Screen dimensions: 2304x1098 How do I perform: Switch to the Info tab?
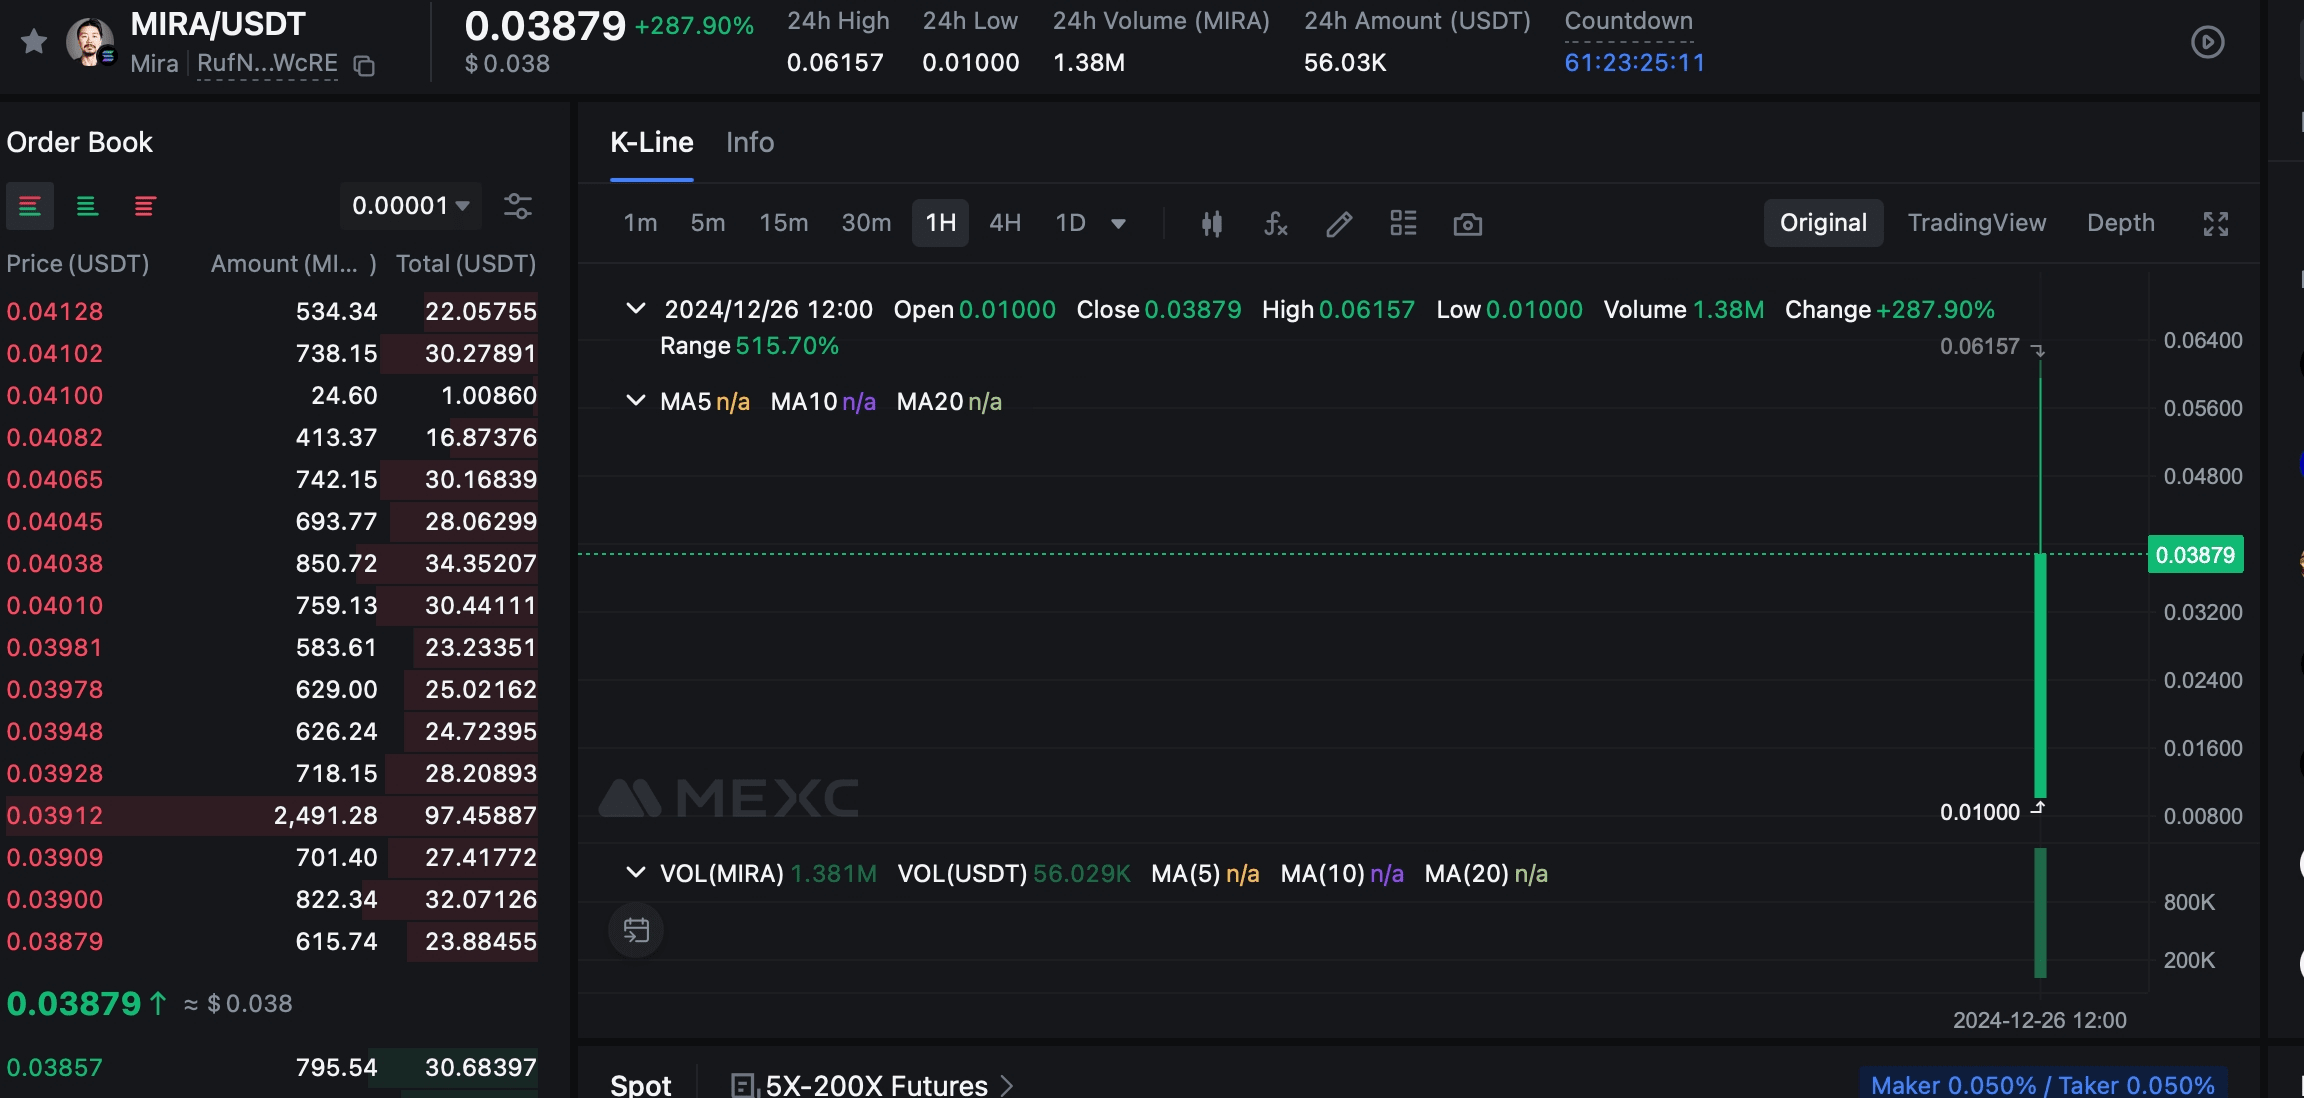749,142
